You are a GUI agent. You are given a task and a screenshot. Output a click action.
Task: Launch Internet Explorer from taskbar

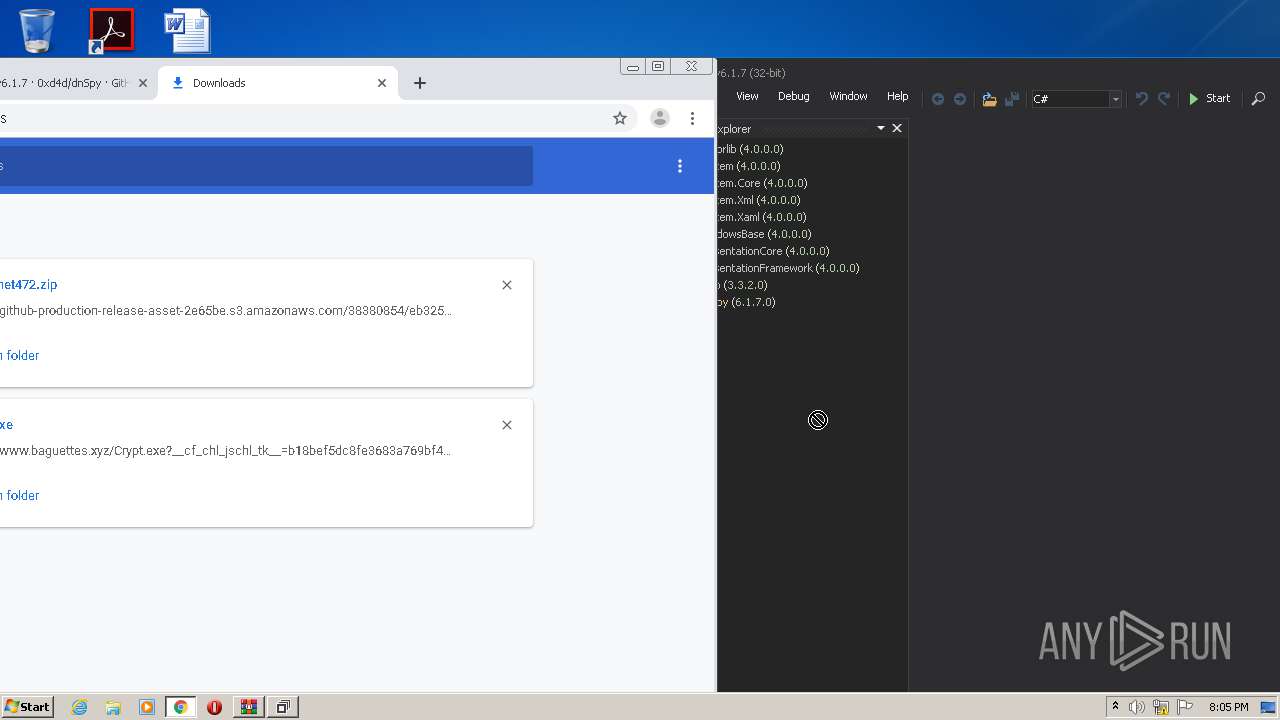click(x=80, y=707)
